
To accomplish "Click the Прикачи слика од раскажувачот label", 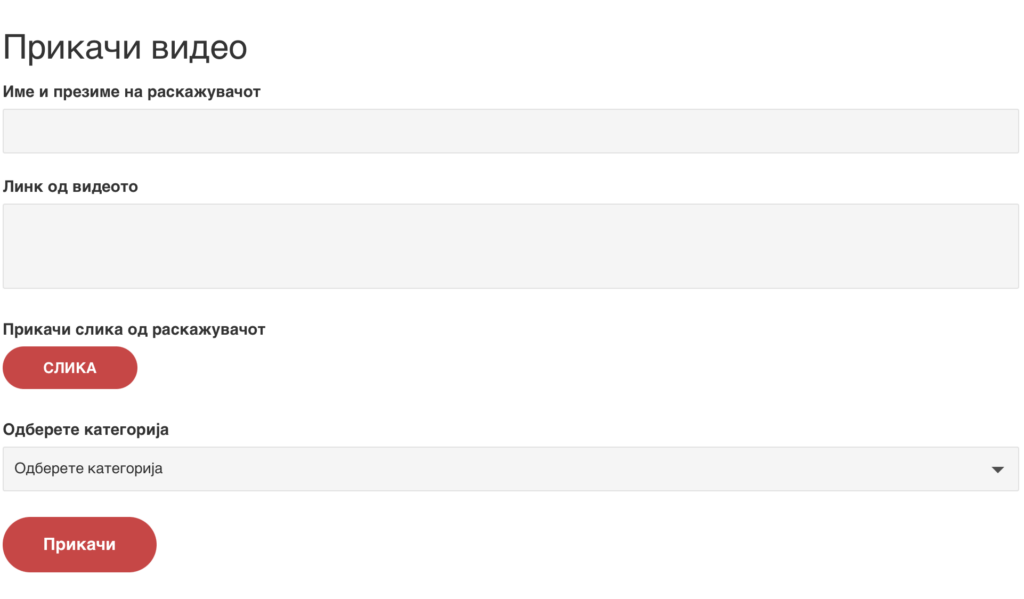I will [135, 329].
